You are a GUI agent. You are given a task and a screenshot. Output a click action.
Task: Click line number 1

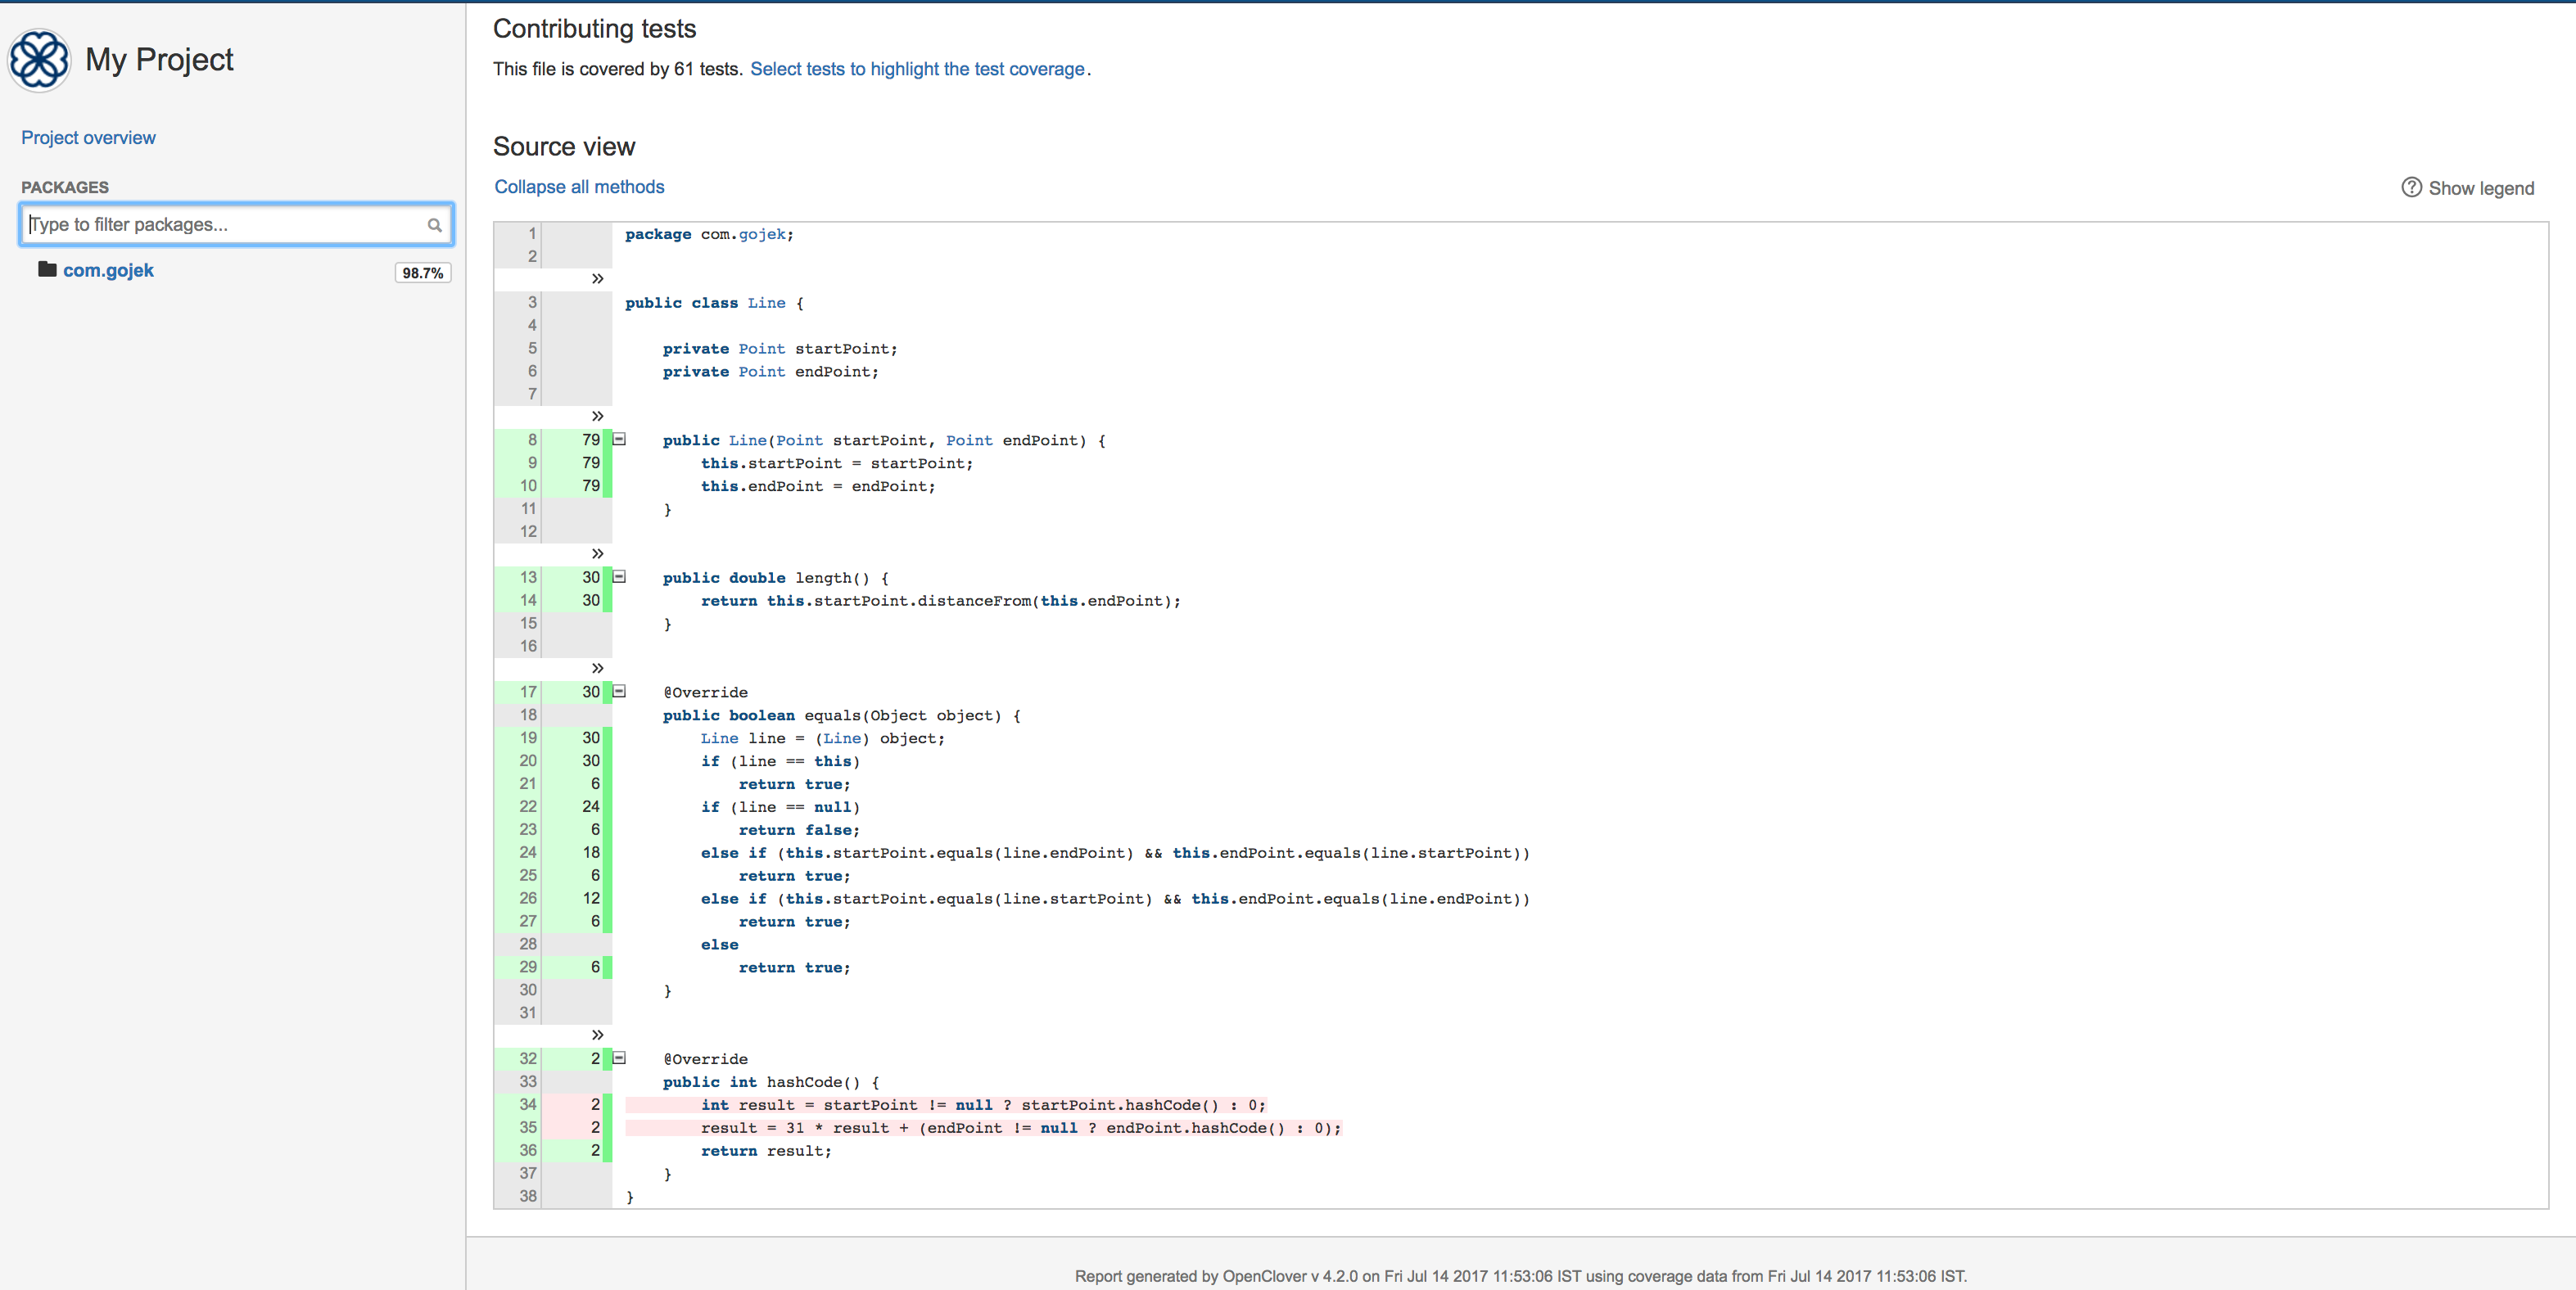point(532,234)
